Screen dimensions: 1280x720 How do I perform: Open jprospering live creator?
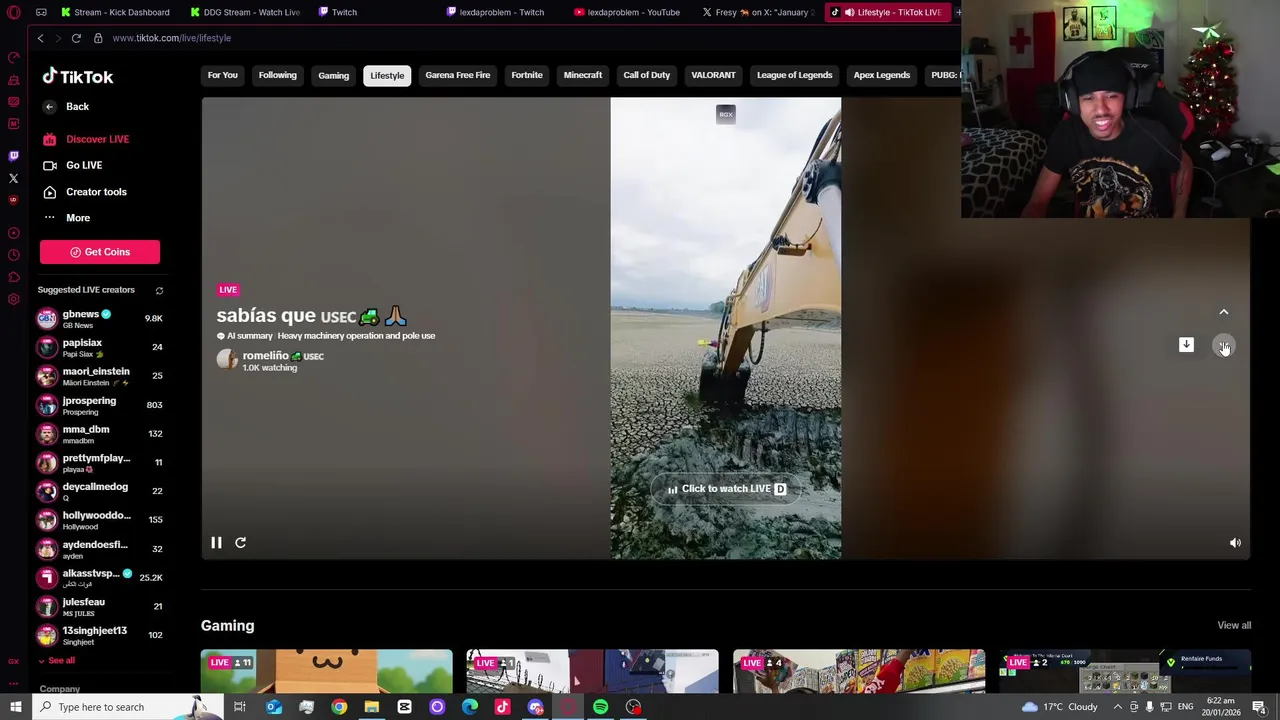[x=99, y=405]
